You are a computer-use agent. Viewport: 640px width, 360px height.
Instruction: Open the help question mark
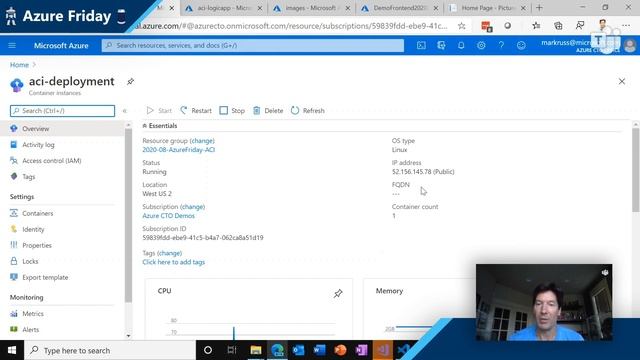coord(501,45)
